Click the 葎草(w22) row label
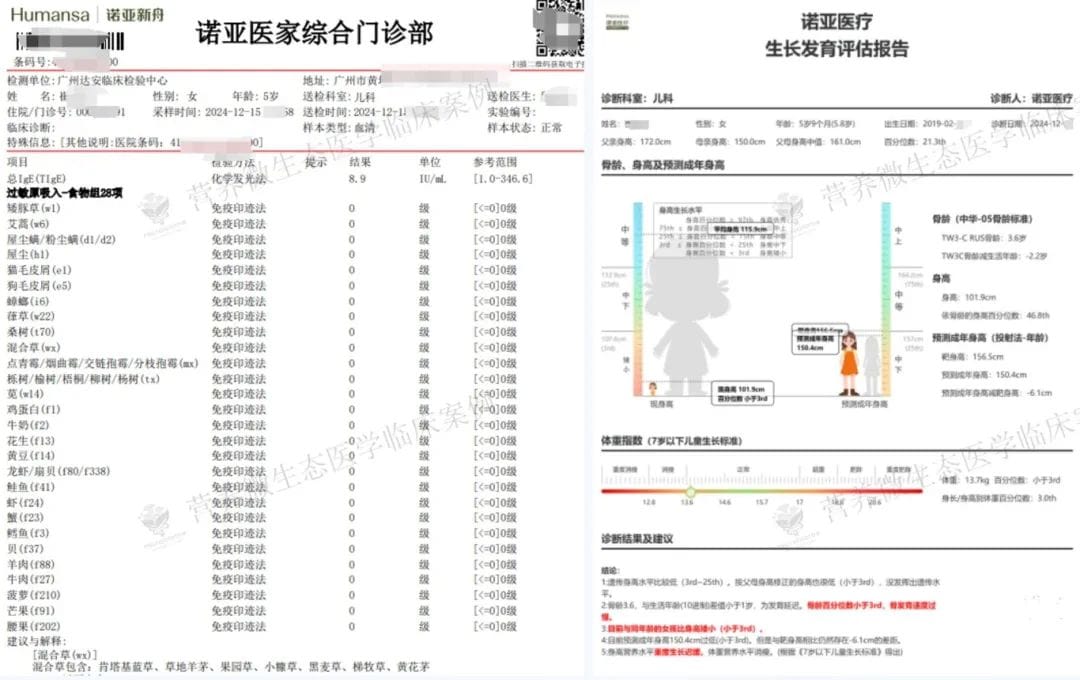Screen dimensions: 1080x680 point(31,316)
